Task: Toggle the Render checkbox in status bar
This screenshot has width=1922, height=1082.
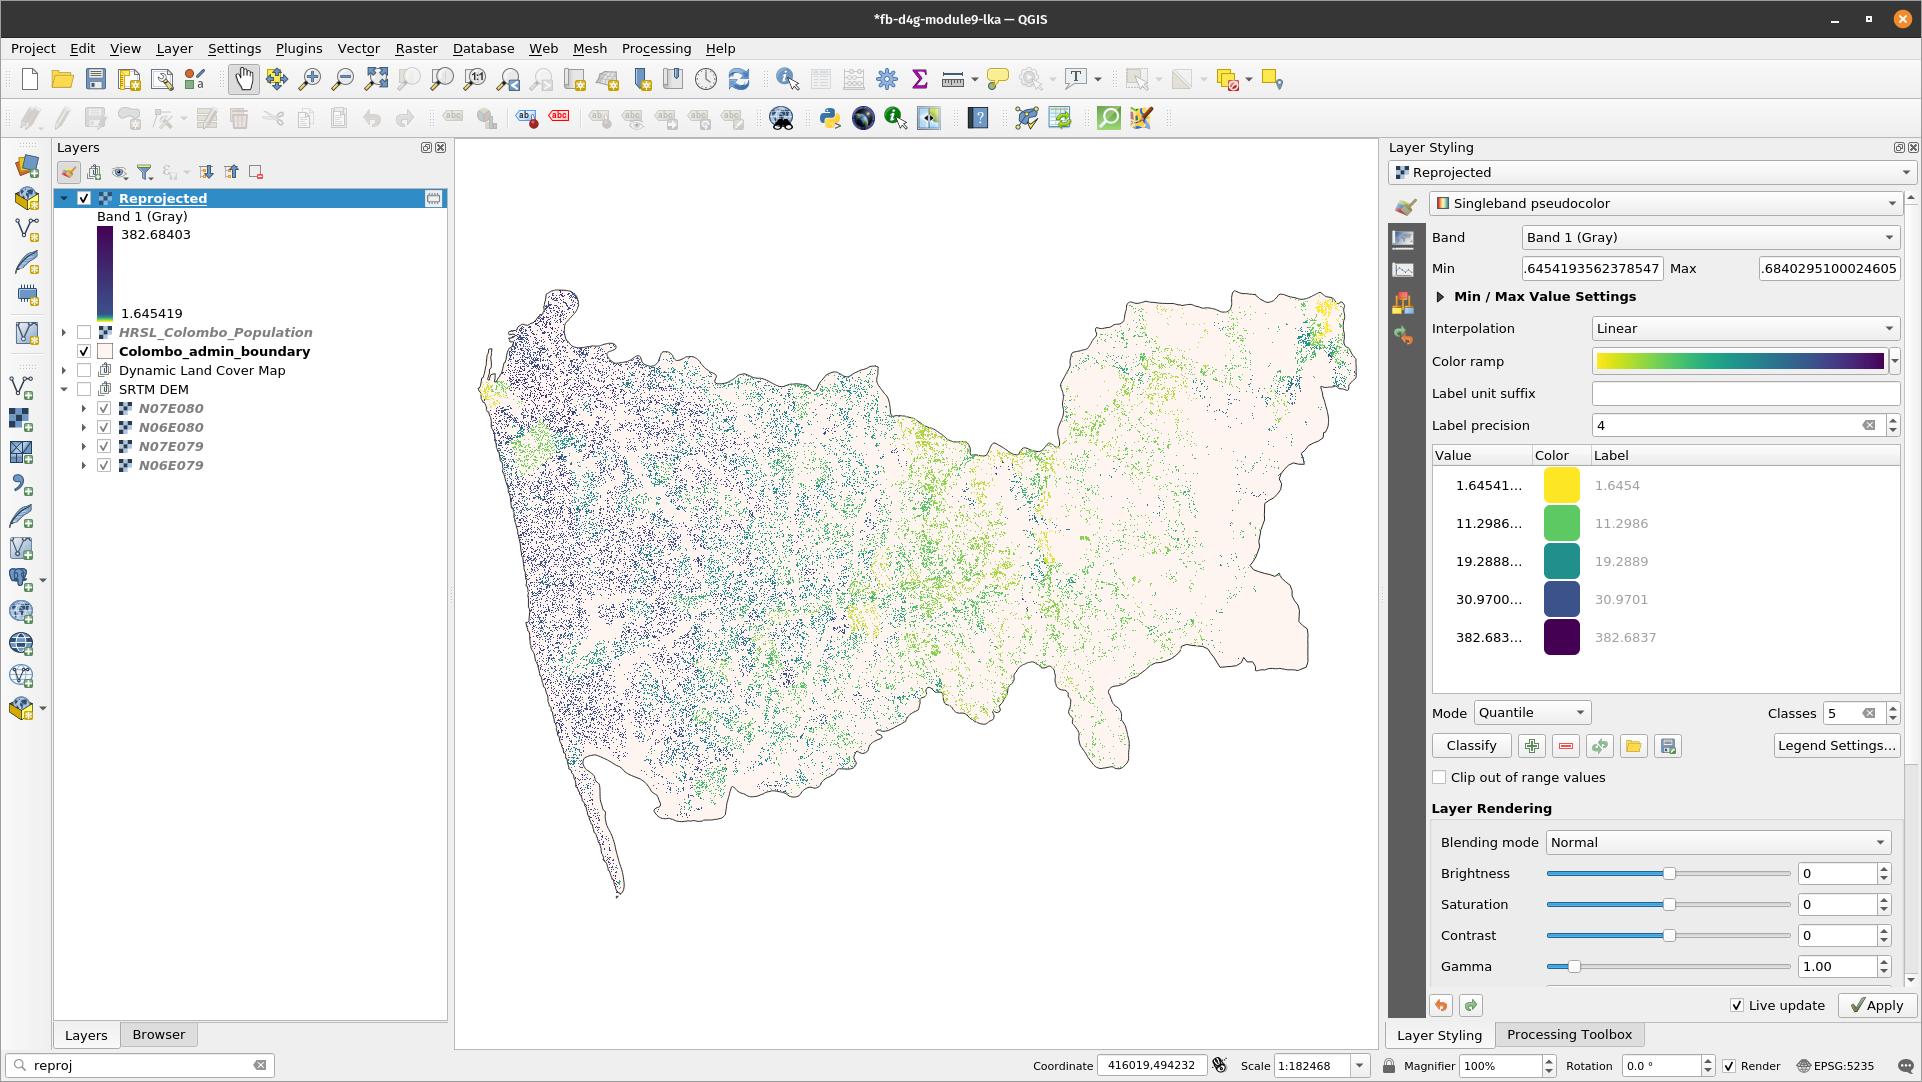Action: point(1729,1066)
